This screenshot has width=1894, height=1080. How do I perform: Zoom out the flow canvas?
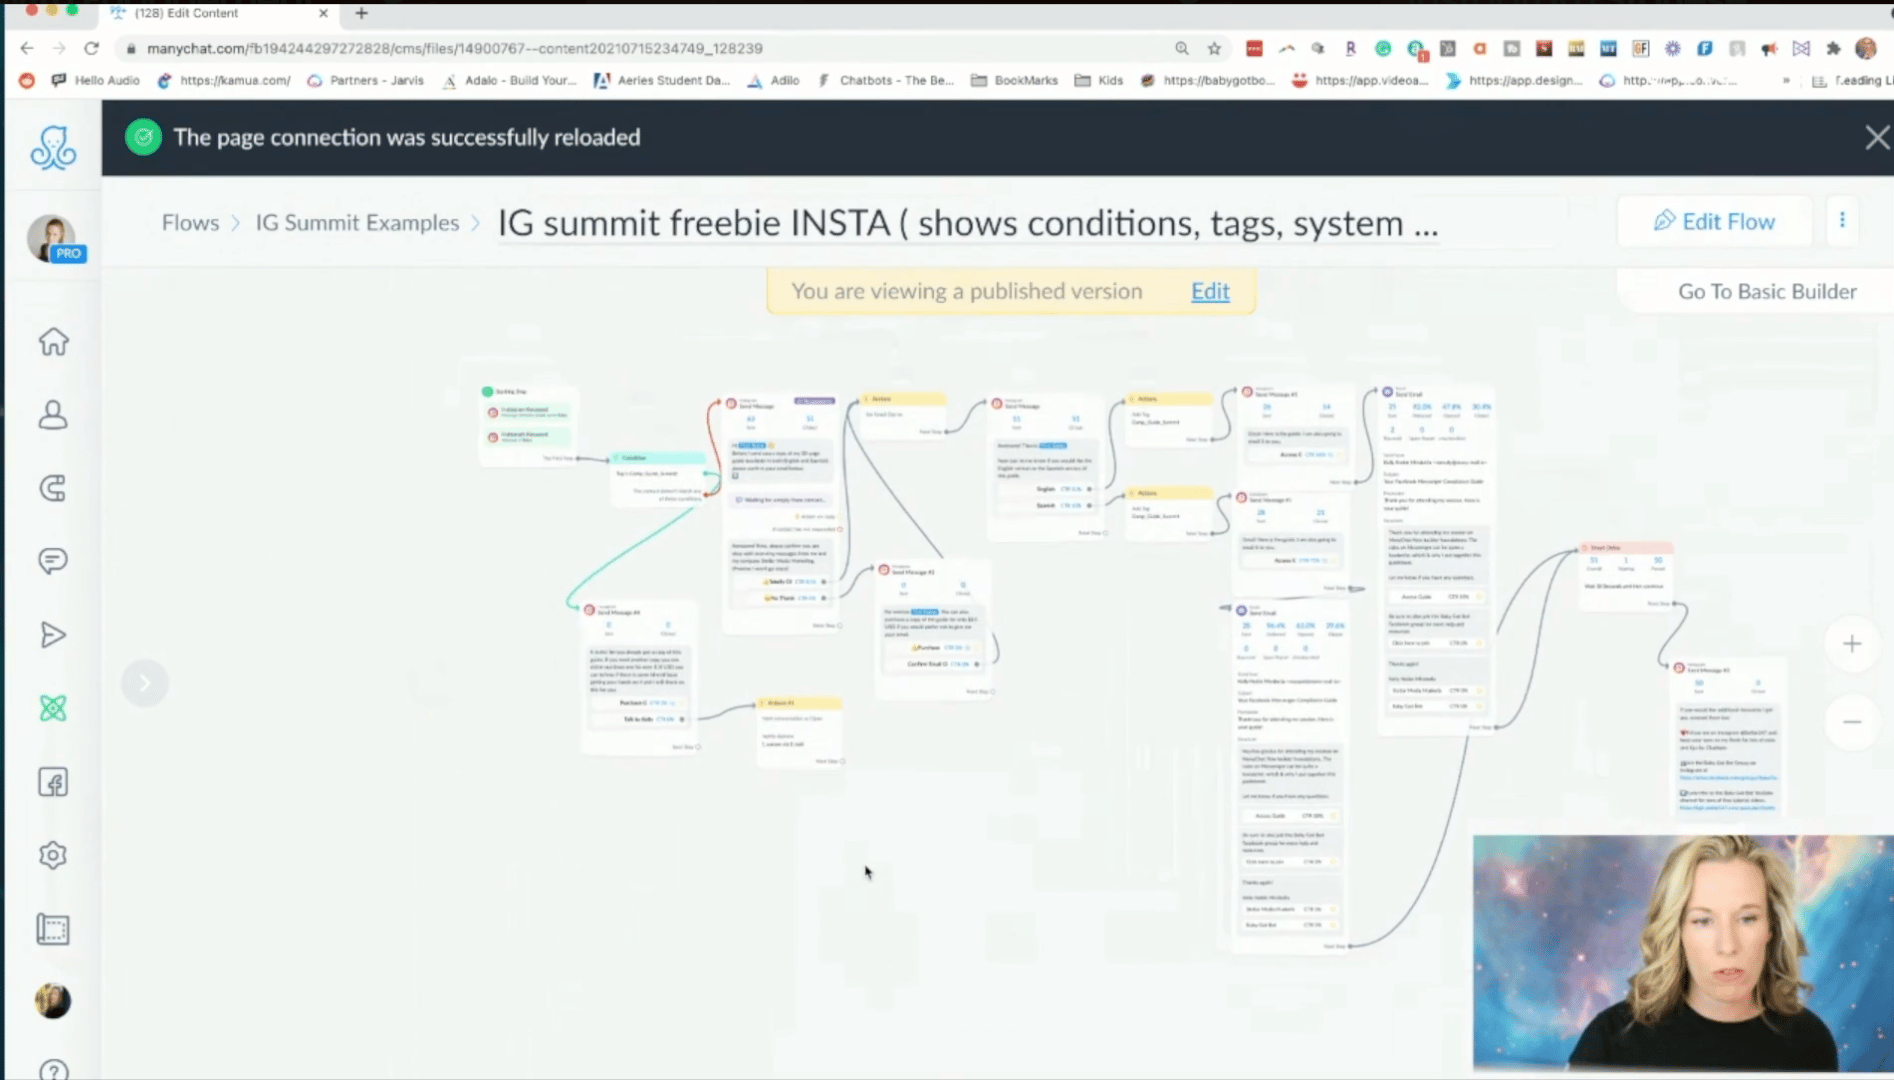coord(1852,721)
